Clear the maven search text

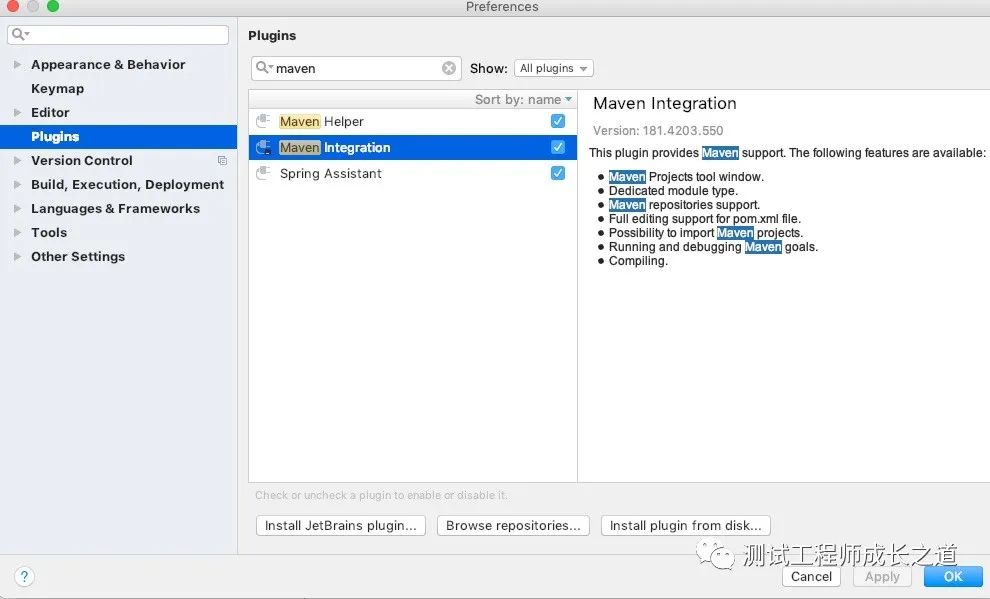point(448,68)
